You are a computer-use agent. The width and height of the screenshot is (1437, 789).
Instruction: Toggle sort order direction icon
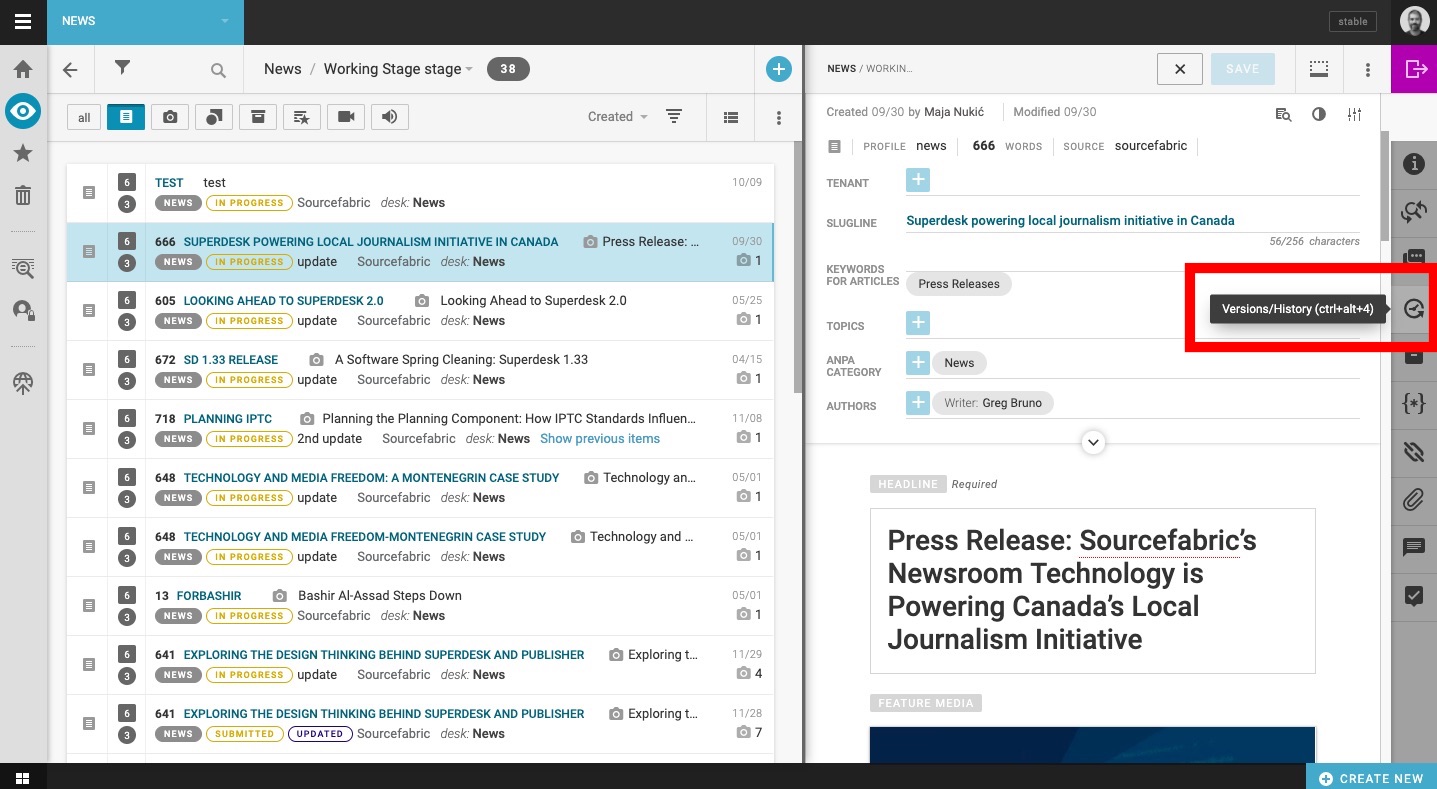click(674, 117)
